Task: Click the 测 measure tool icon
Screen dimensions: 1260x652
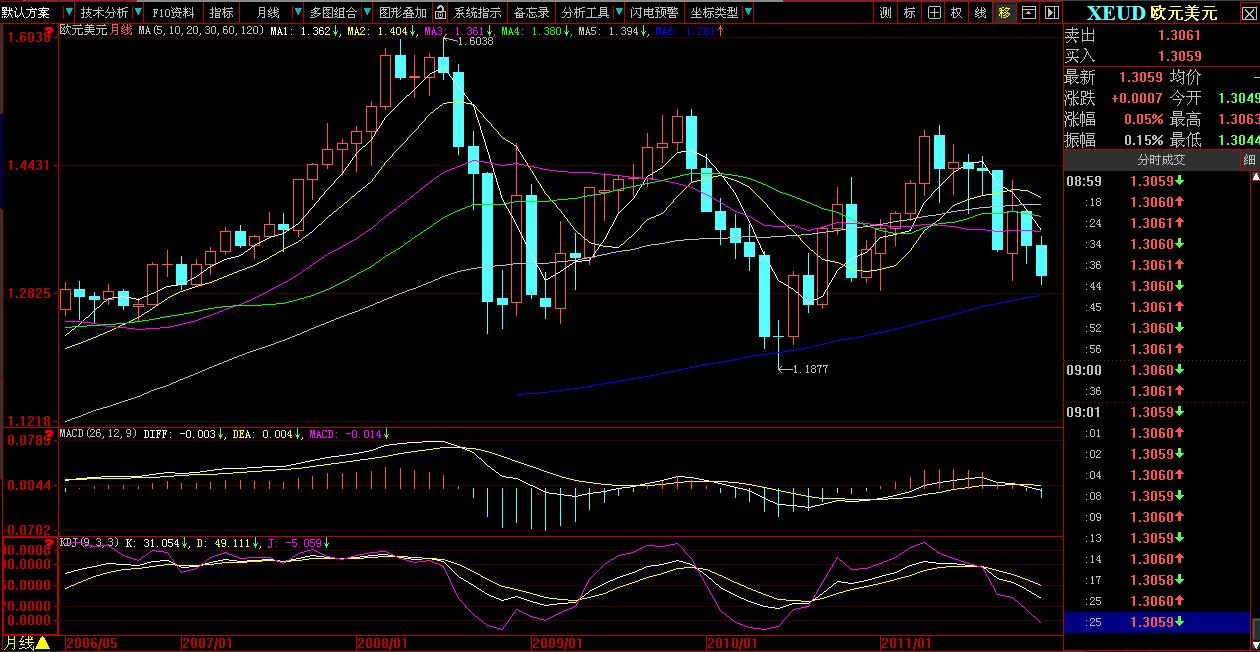Action: click(x=885, y=13)
